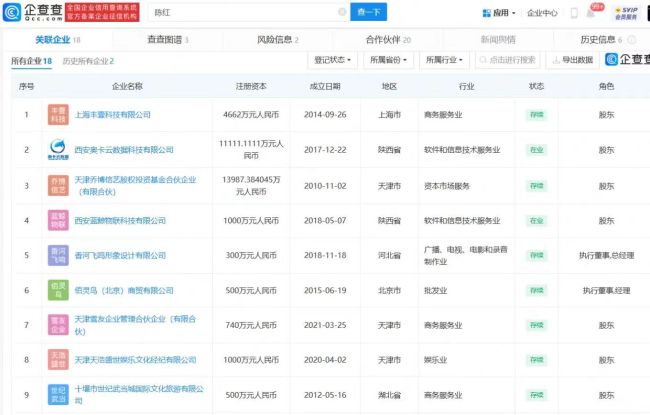Click the 西安蓝鲸物联 company logo icon
The width and height of the screenshot is (650, 415).
coord(58,221)
